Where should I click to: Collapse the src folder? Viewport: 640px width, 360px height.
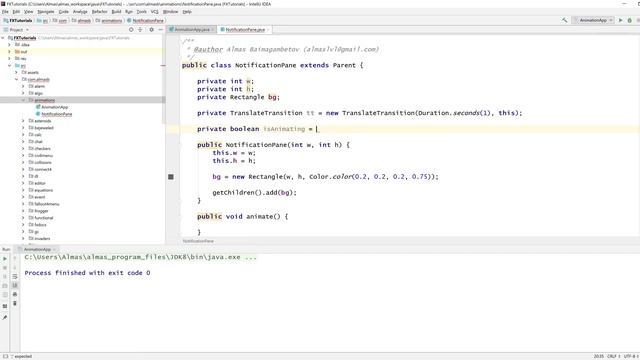pos(9,66)
